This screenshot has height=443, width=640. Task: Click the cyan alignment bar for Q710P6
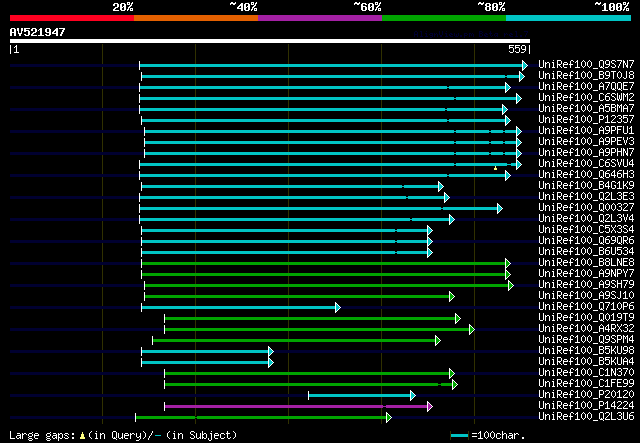click(x=241, y=307)
